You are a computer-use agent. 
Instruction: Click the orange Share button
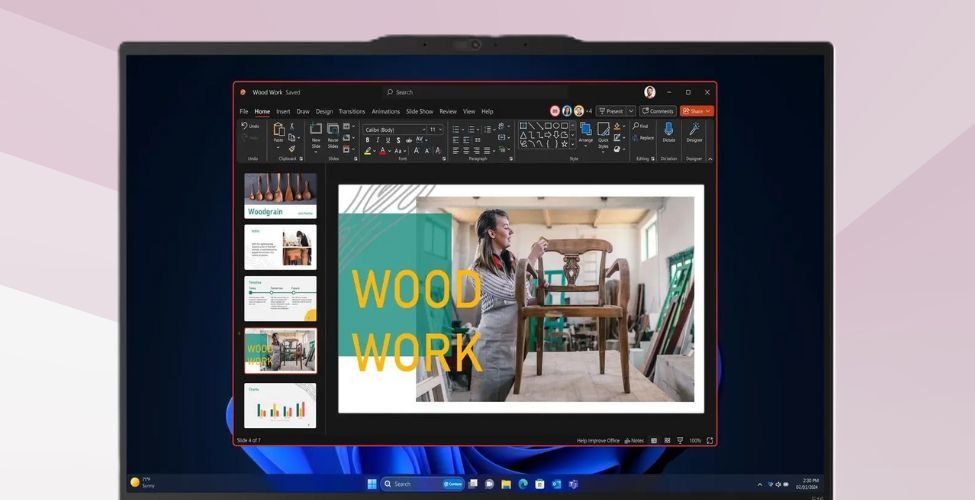click(x=696, y=111)
